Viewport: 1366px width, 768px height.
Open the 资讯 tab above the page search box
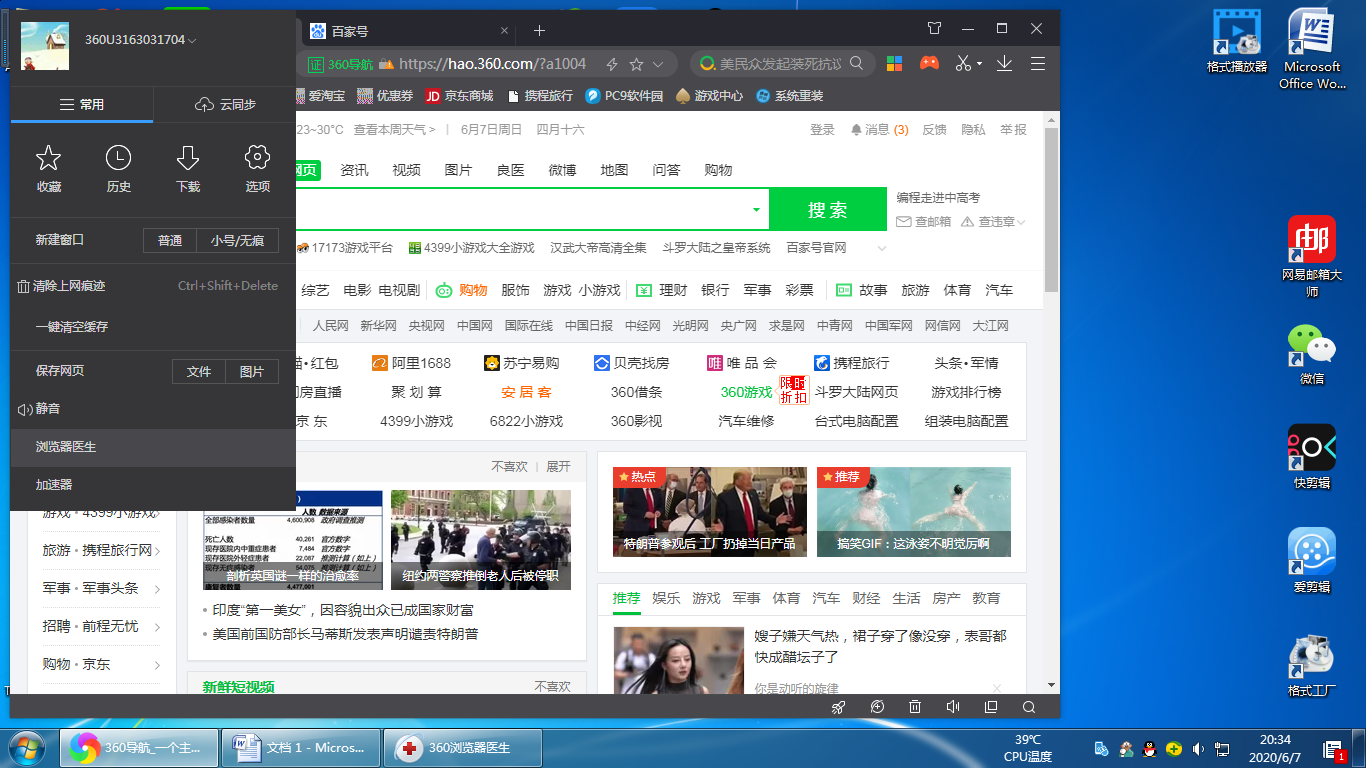354,170
